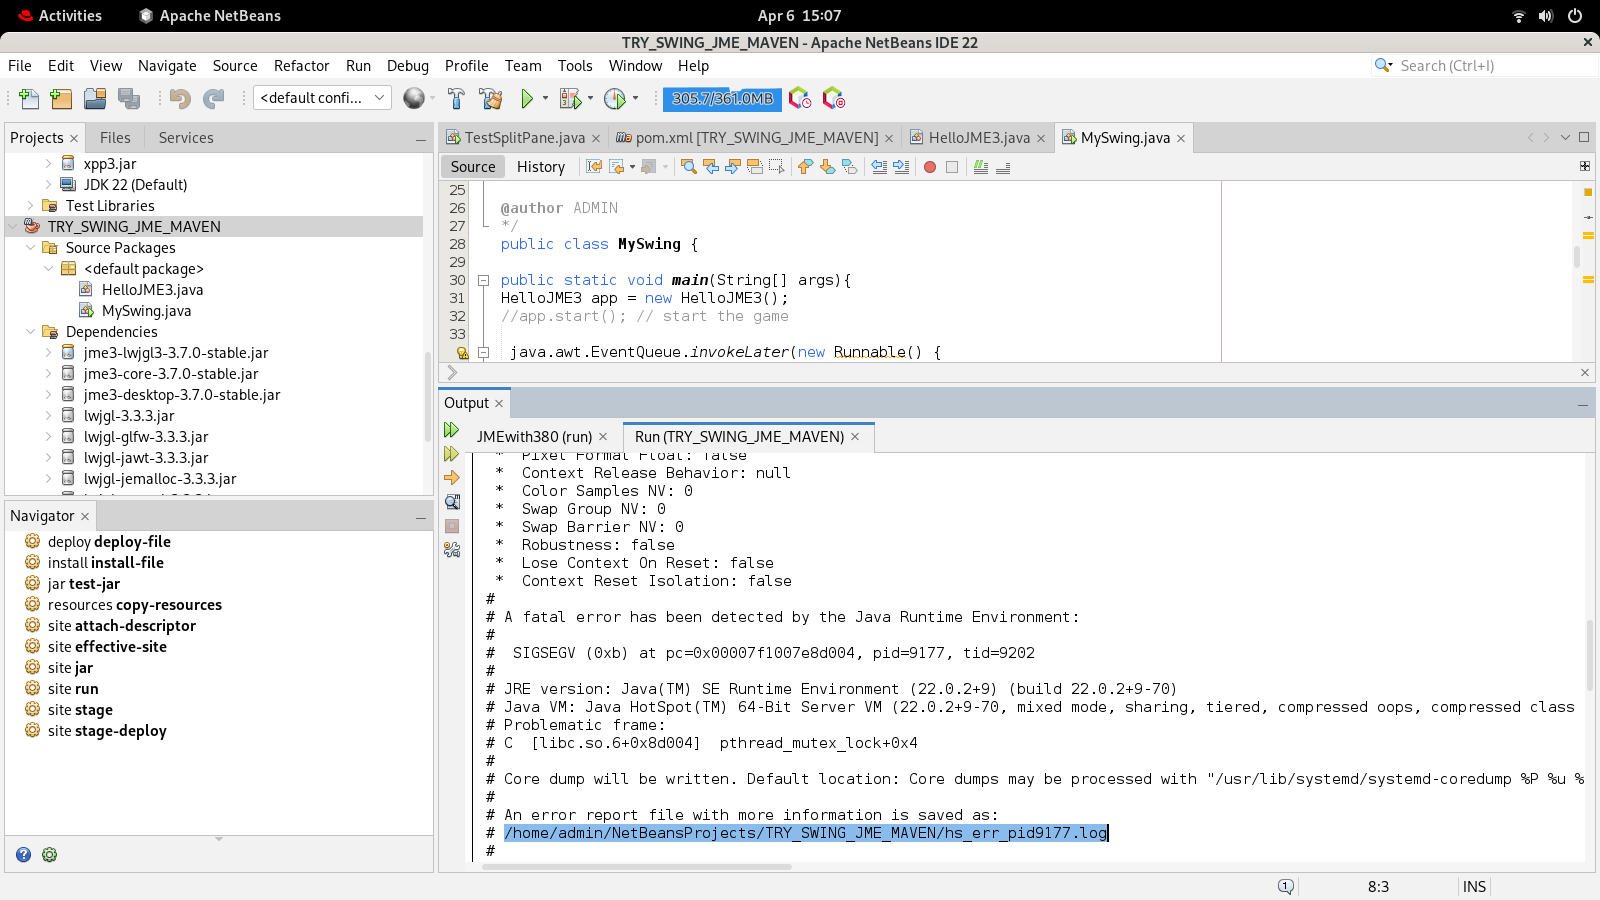
Task: Click the Redo toolbar icon
Action: click(x=214, y=98)
